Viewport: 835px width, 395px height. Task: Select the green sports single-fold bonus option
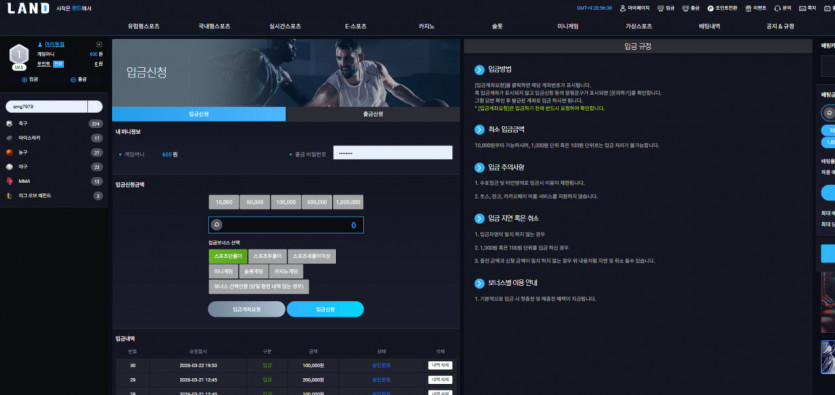228,256
